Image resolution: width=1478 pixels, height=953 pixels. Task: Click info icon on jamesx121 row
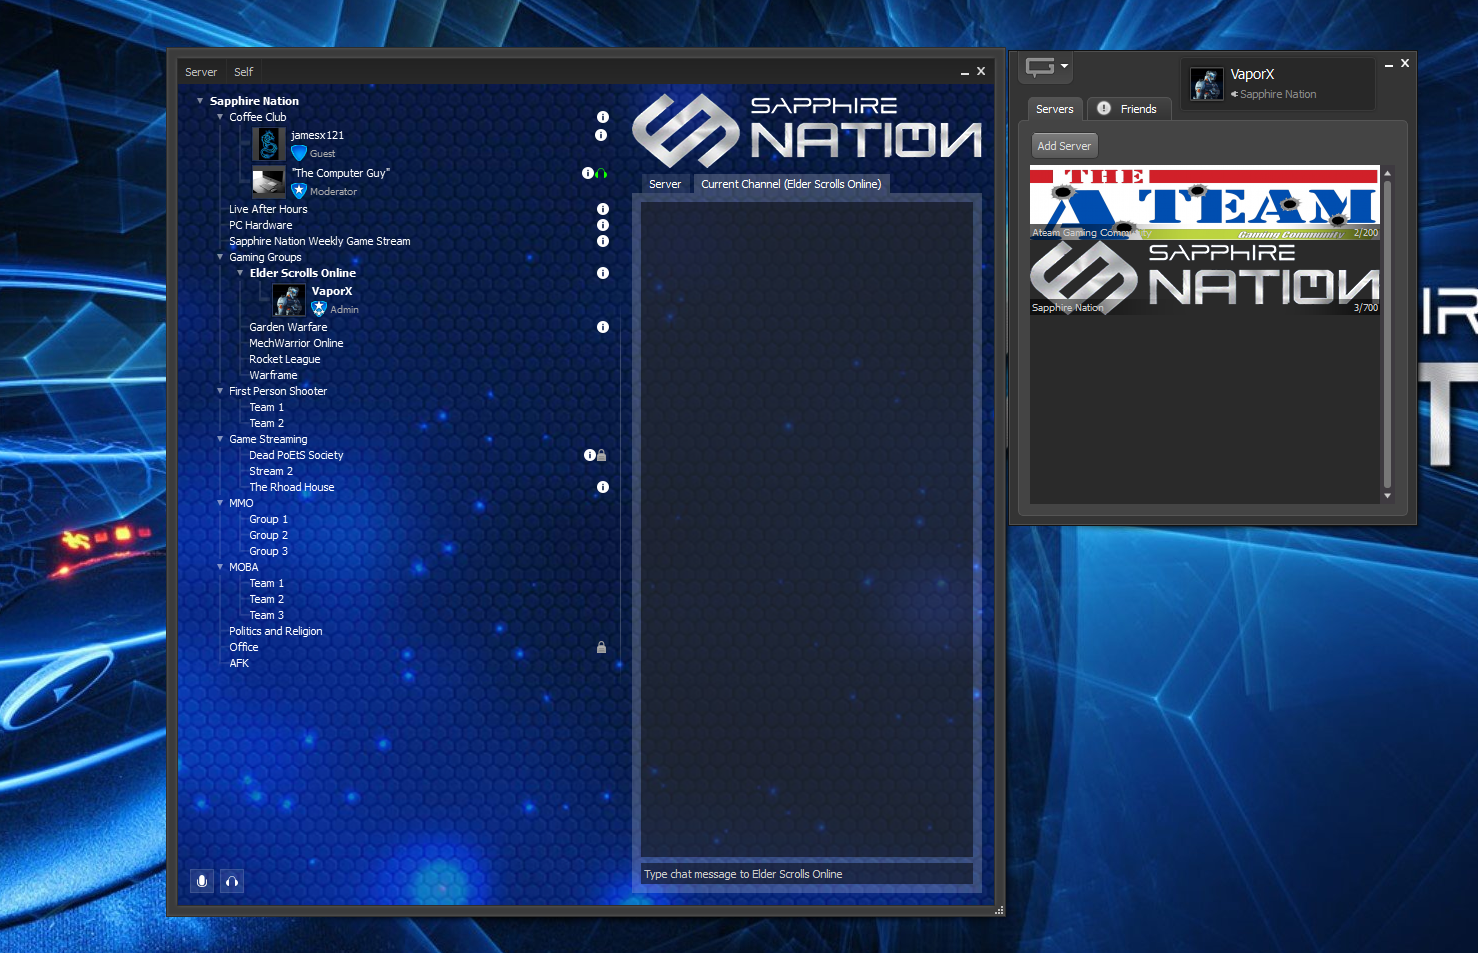click(601, 135)
